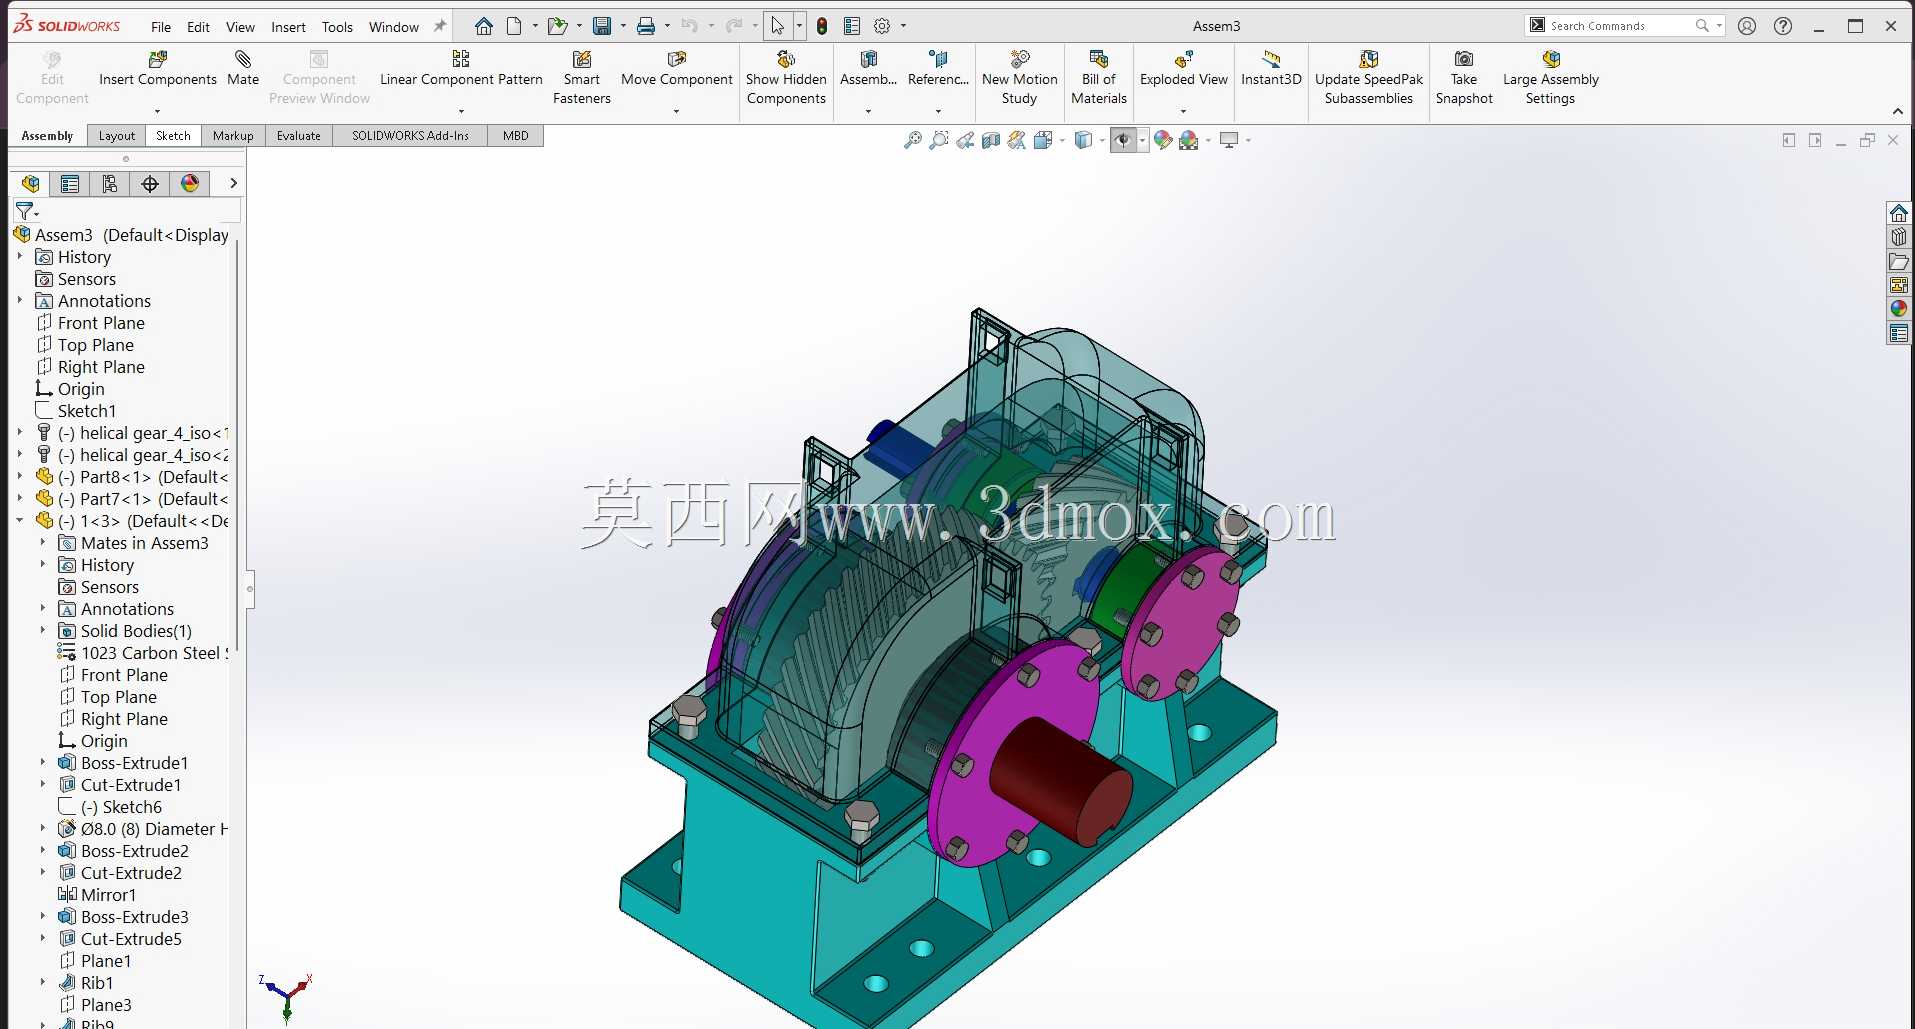Collapse the 1<3> component node
The width and height of the screenshot is (1915, 1029).
coord(20,521)
